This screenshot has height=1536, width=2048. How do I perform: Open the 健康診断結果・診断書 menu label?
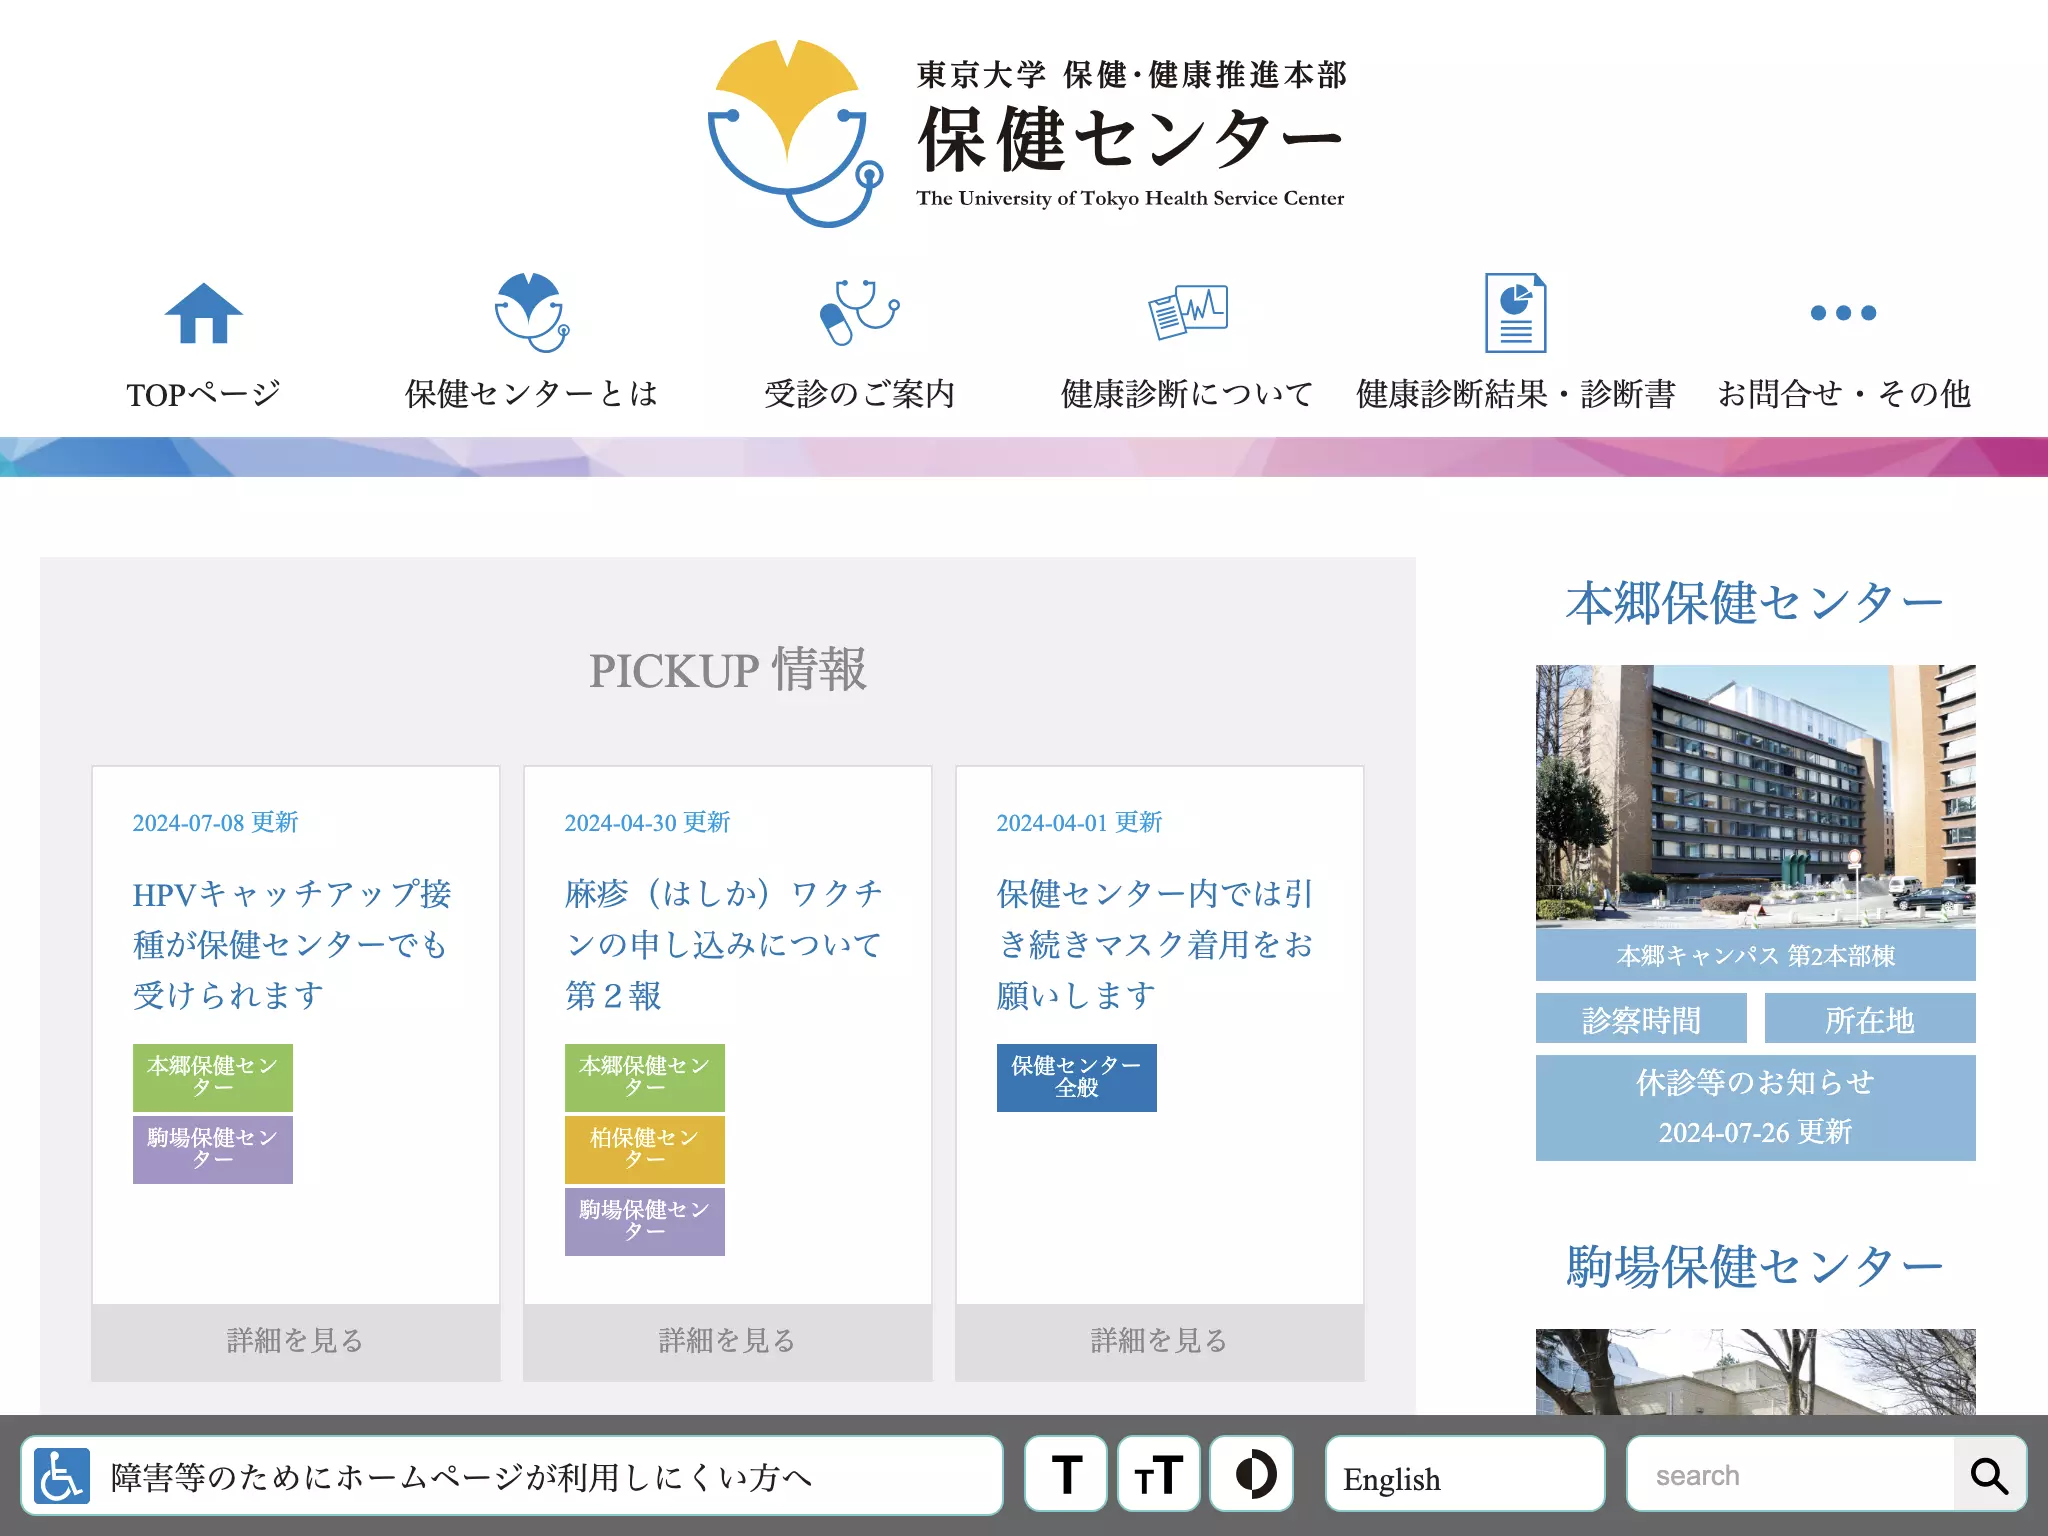pyautogui.click(x=1515, y=394)
